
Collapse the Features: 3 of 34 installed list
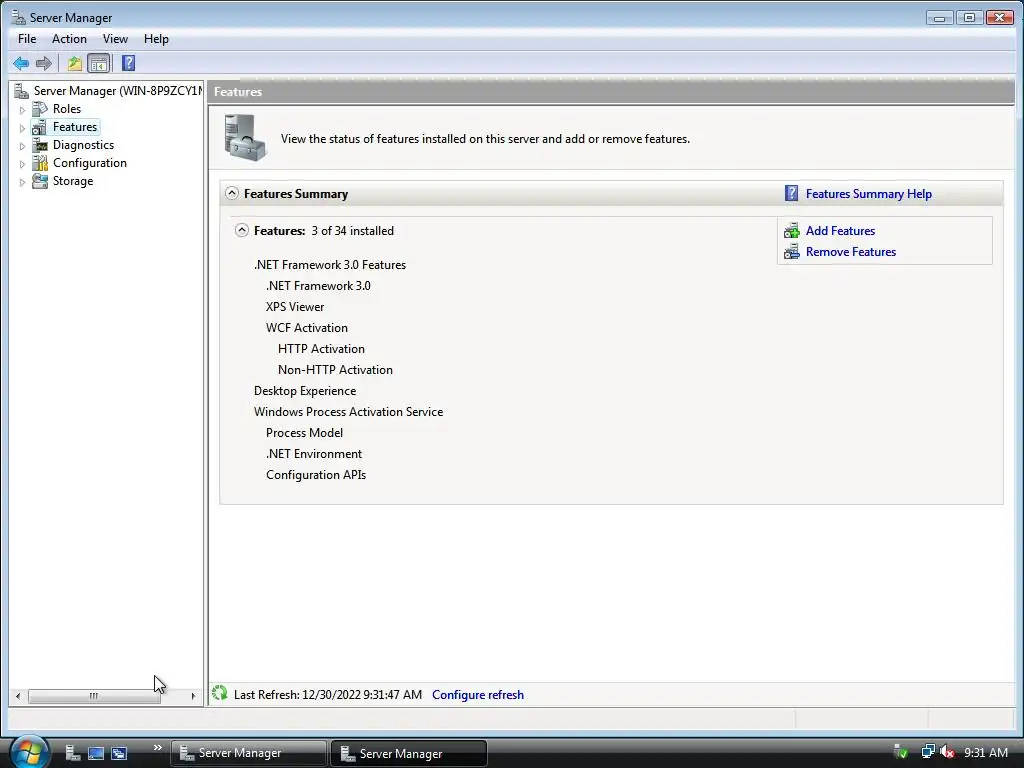tap(242, 230)
